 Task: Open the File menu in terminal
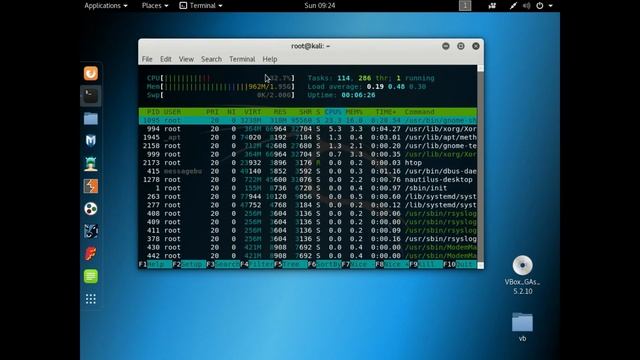coord(147,59)
